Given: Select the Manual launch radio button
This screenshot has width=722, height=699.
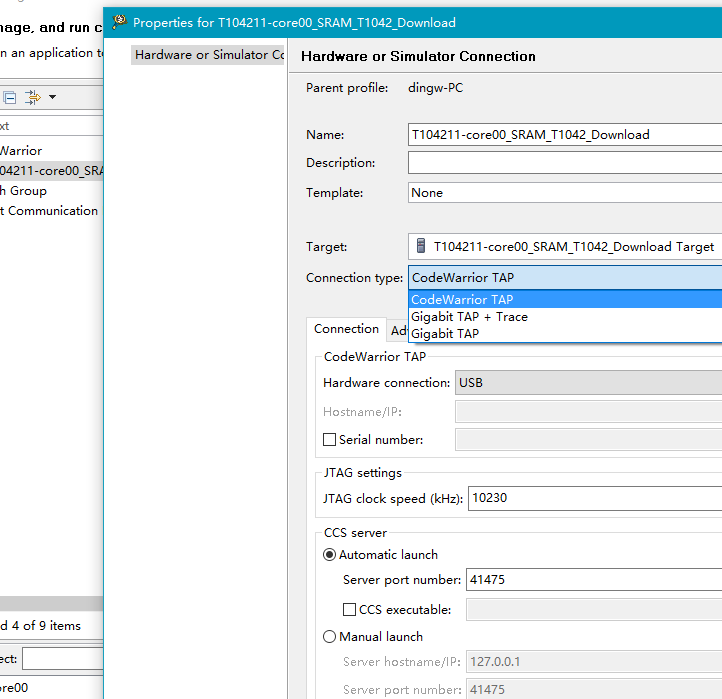Looking at the screenshot, I should 329,637.
